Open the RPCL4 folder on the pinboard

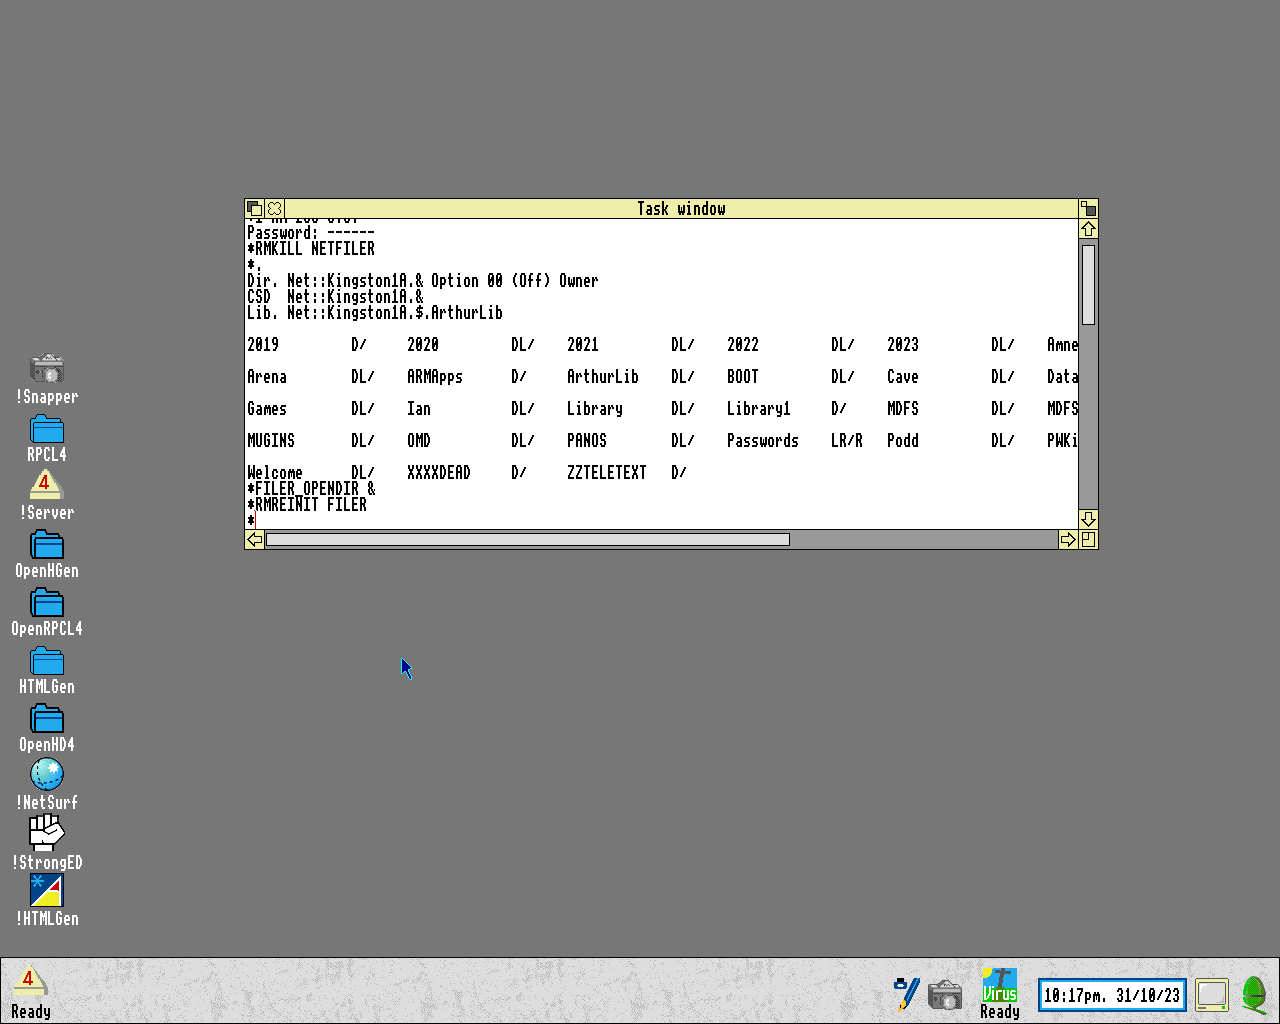pos(47,430)
